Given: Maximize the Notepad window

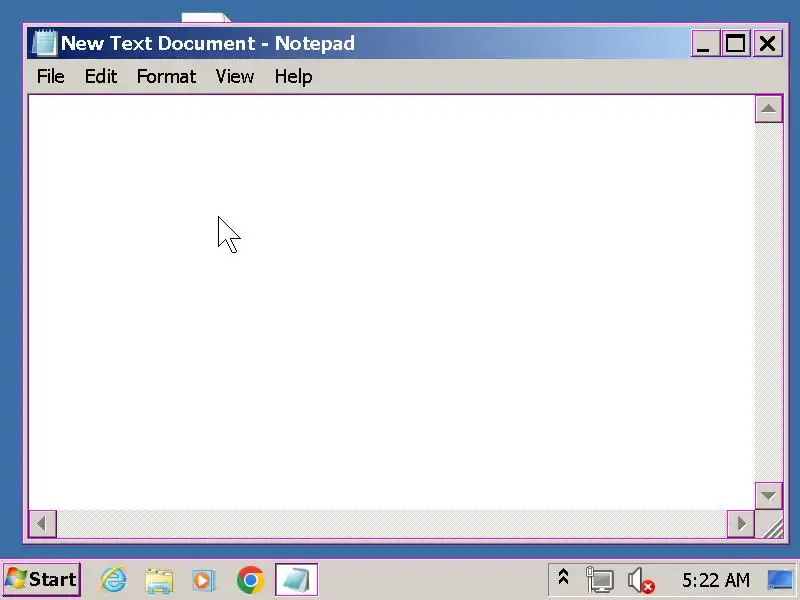Looking at the screenshot, I should [x=736, y=43].
